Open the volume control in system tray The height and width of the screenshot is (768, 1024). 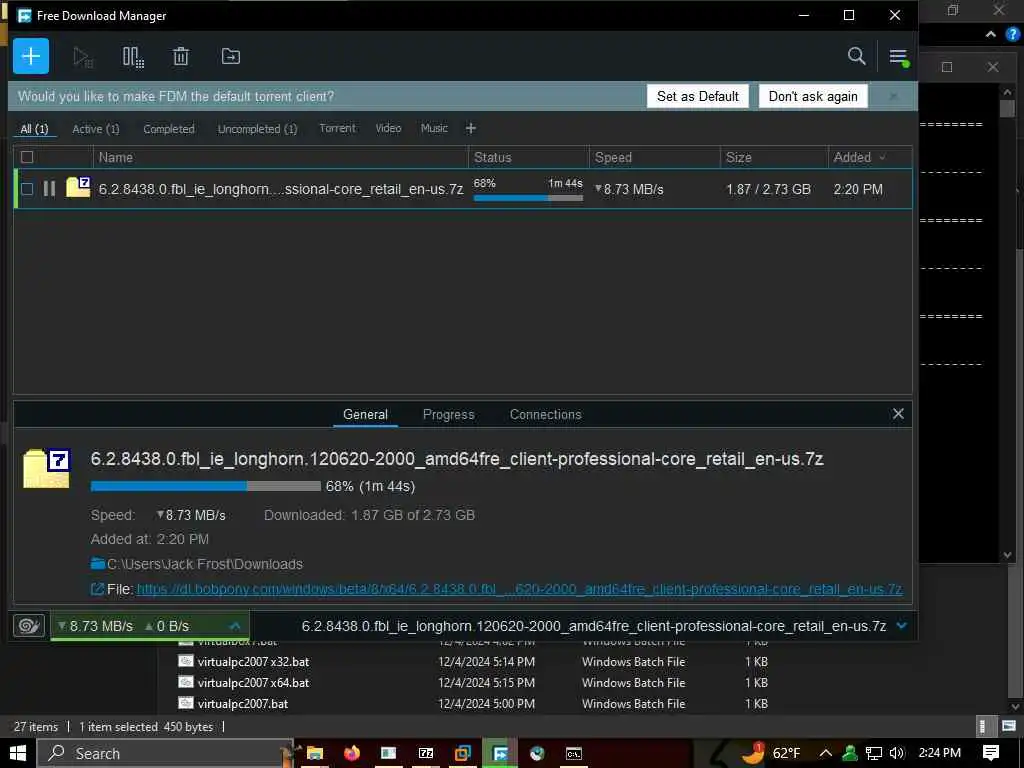coord(897,753)
